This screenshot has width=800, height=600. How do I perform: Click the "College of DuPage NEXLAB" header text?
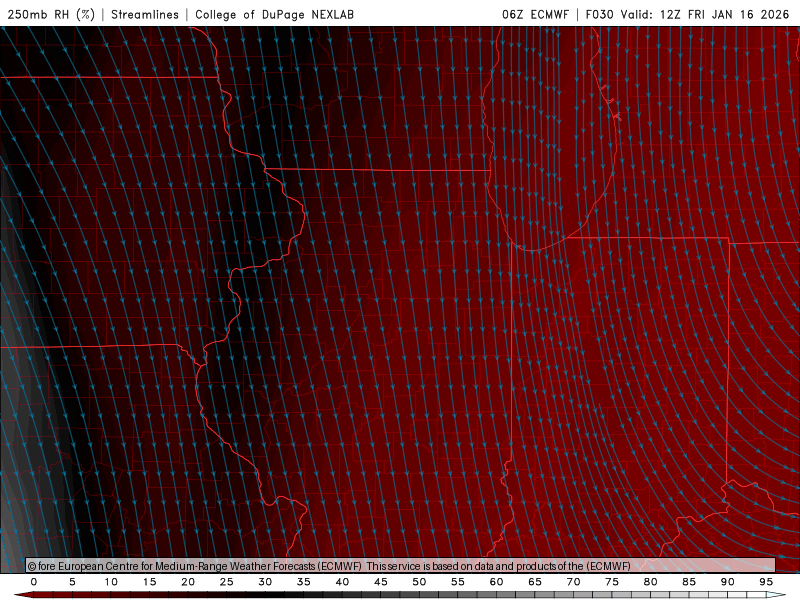click(x=274, y=15)
